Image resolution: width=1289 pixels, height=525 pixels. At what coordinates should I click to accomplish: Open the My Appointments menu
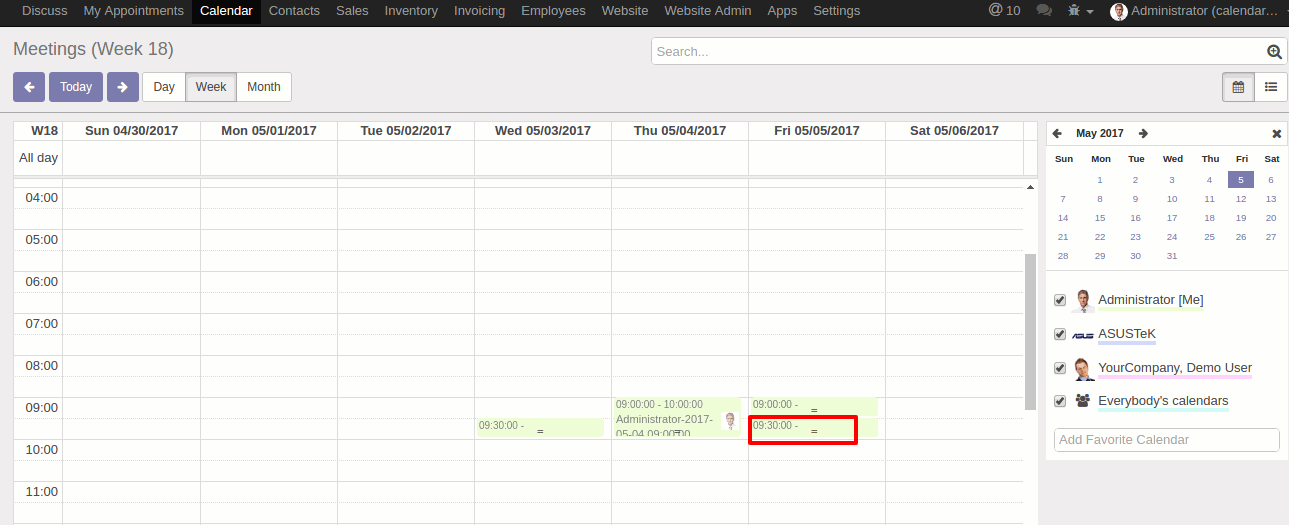[134, 11]
